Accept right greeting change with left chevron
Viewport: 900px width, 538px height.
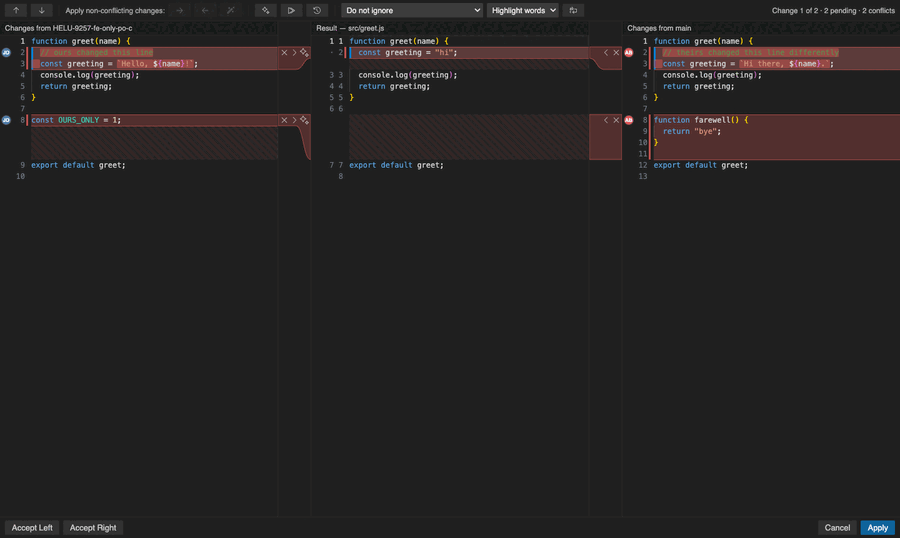606,52
